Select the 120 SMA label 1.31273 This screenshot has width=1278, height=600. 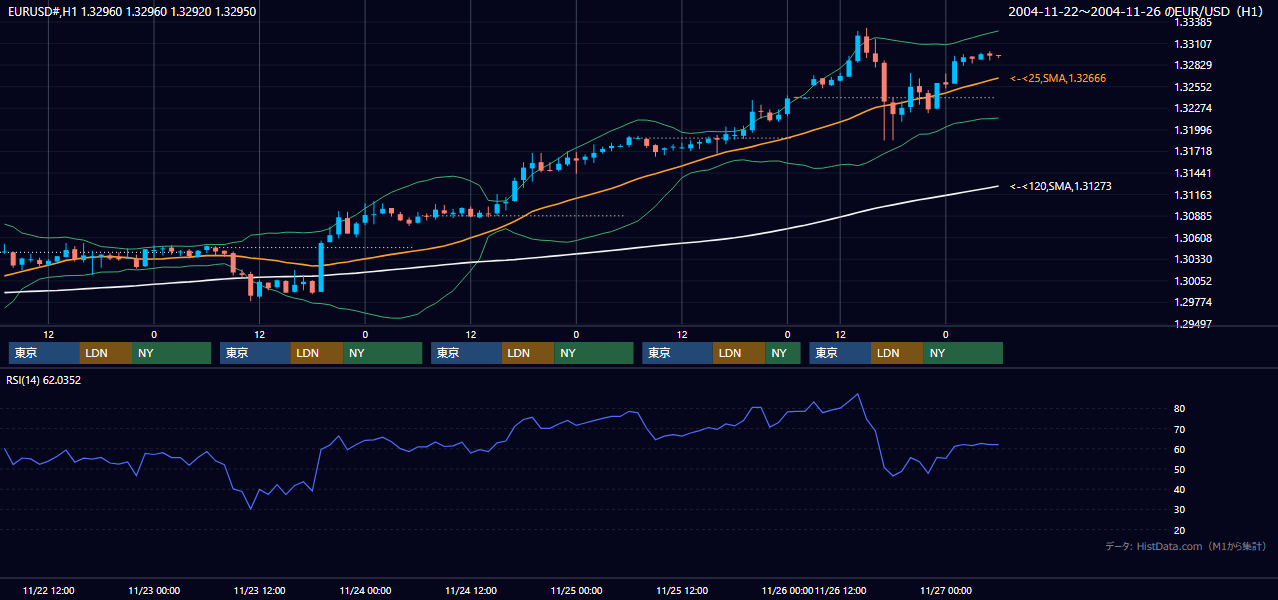click(x=1060, y=186)
